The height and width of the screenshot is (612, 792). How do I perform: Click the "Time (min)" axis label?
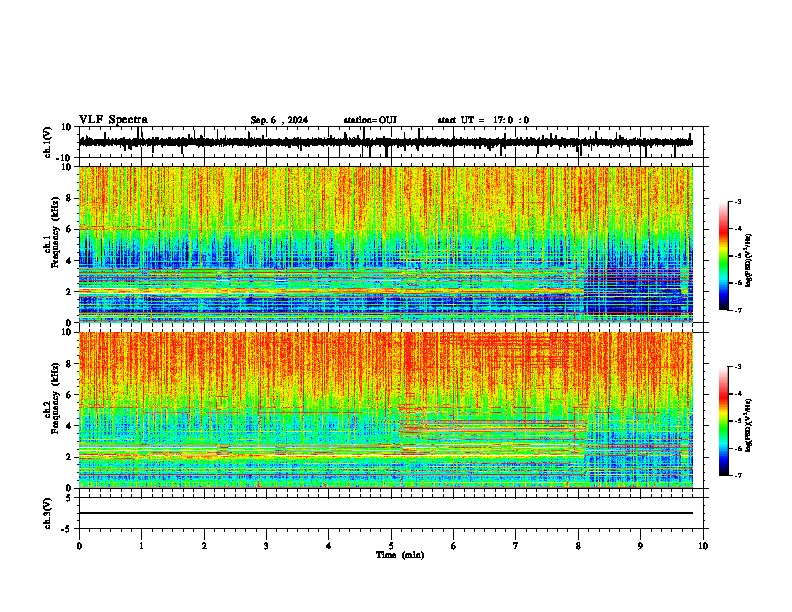[x=400, y=555]
